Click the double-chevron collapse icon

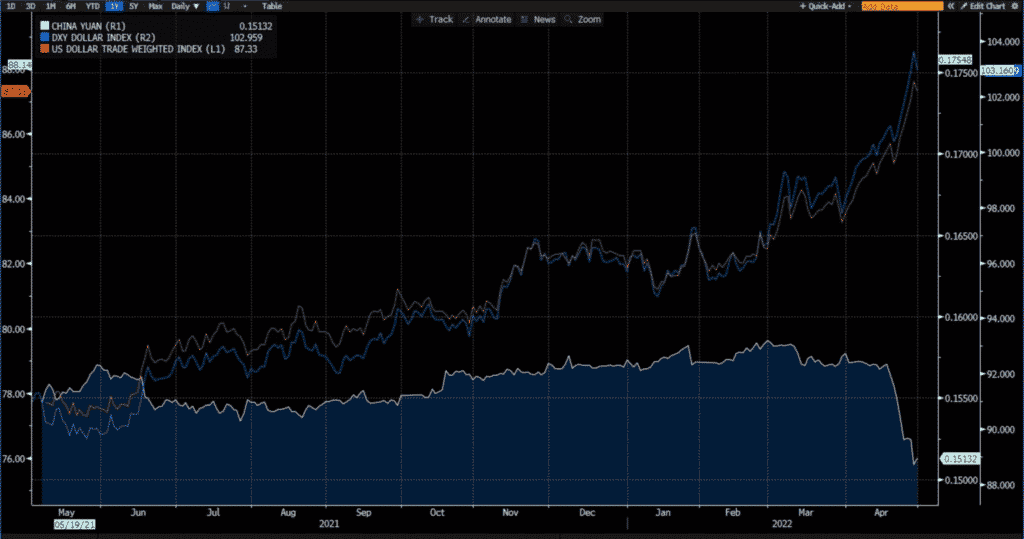952,6
